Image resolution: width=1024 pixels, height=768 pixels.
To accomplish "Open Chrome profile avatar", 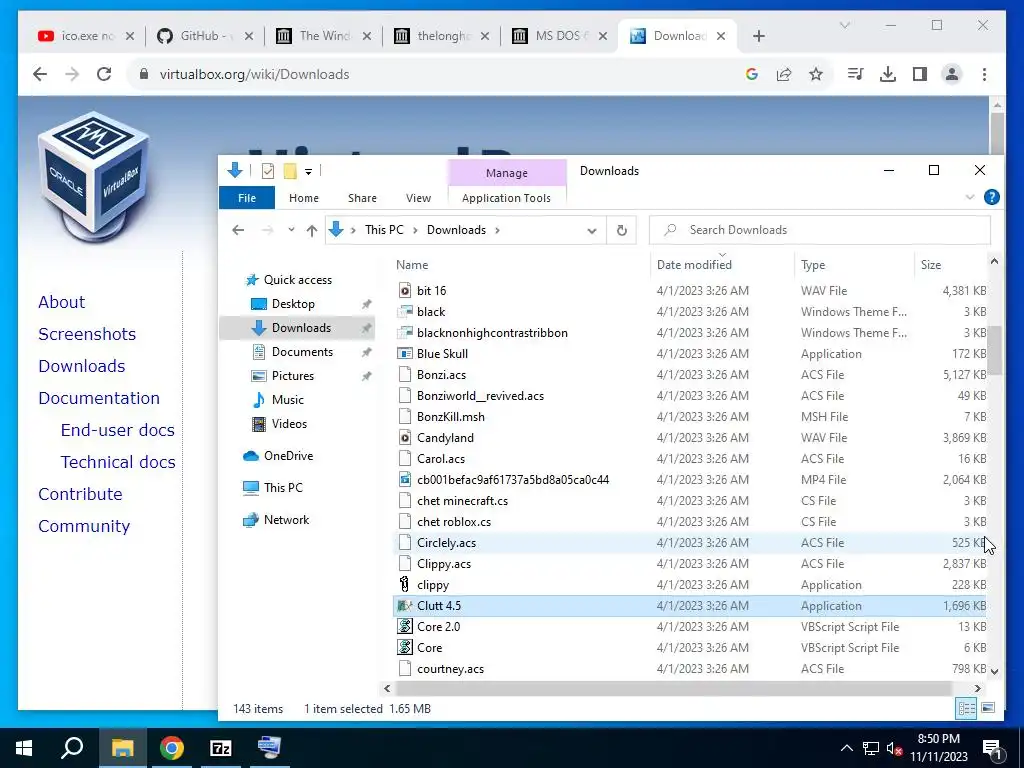I will point(952,74).
